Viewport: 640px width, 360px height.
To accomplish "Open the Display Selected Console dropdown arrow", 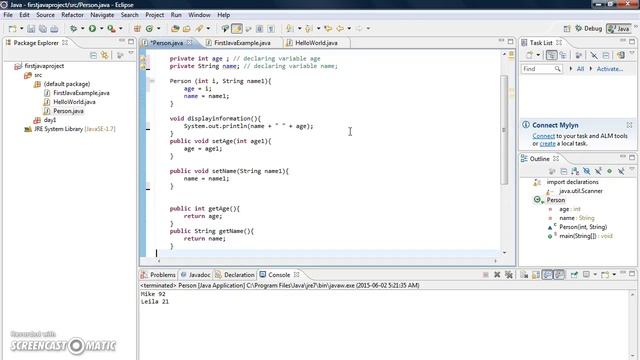I will tap(595, 275).
